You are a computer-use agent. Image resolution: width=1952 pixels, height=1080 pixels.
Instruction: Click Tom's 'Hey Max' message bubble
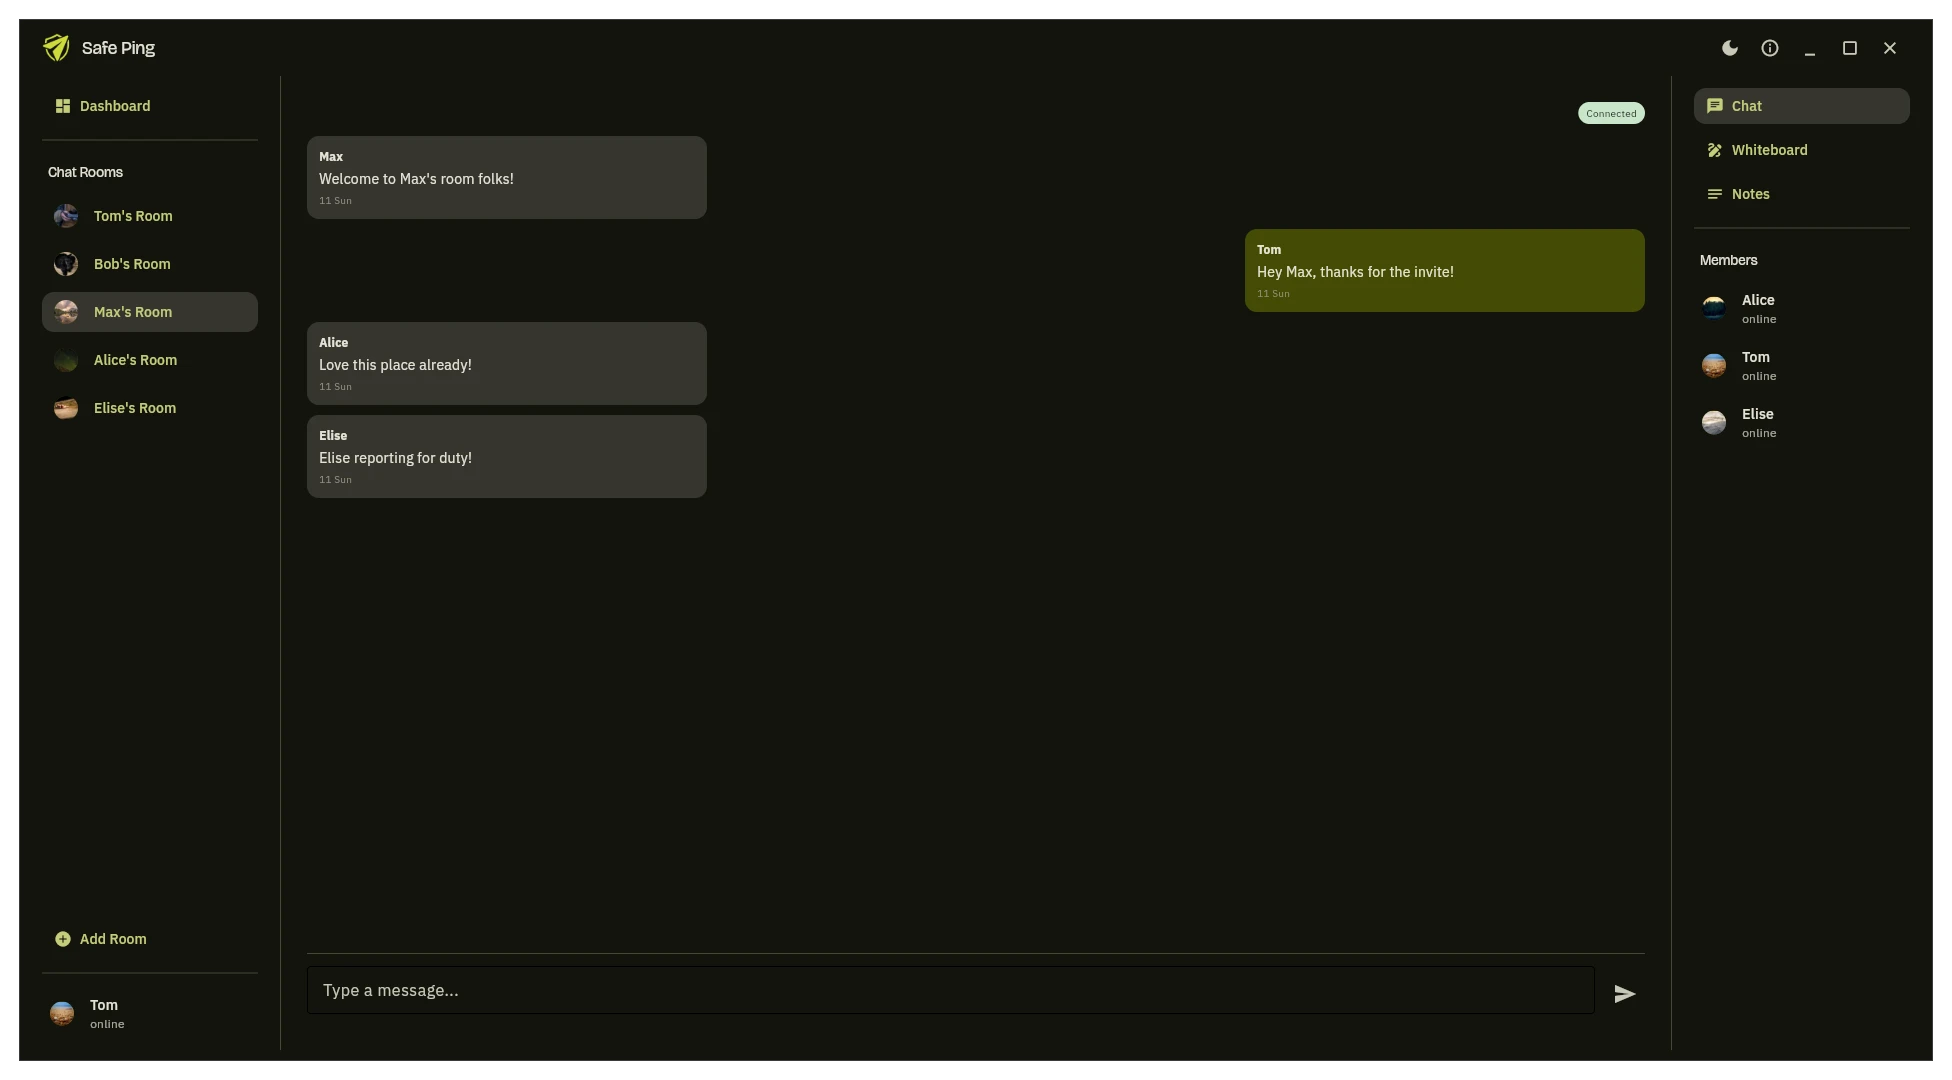[1445, 270]
